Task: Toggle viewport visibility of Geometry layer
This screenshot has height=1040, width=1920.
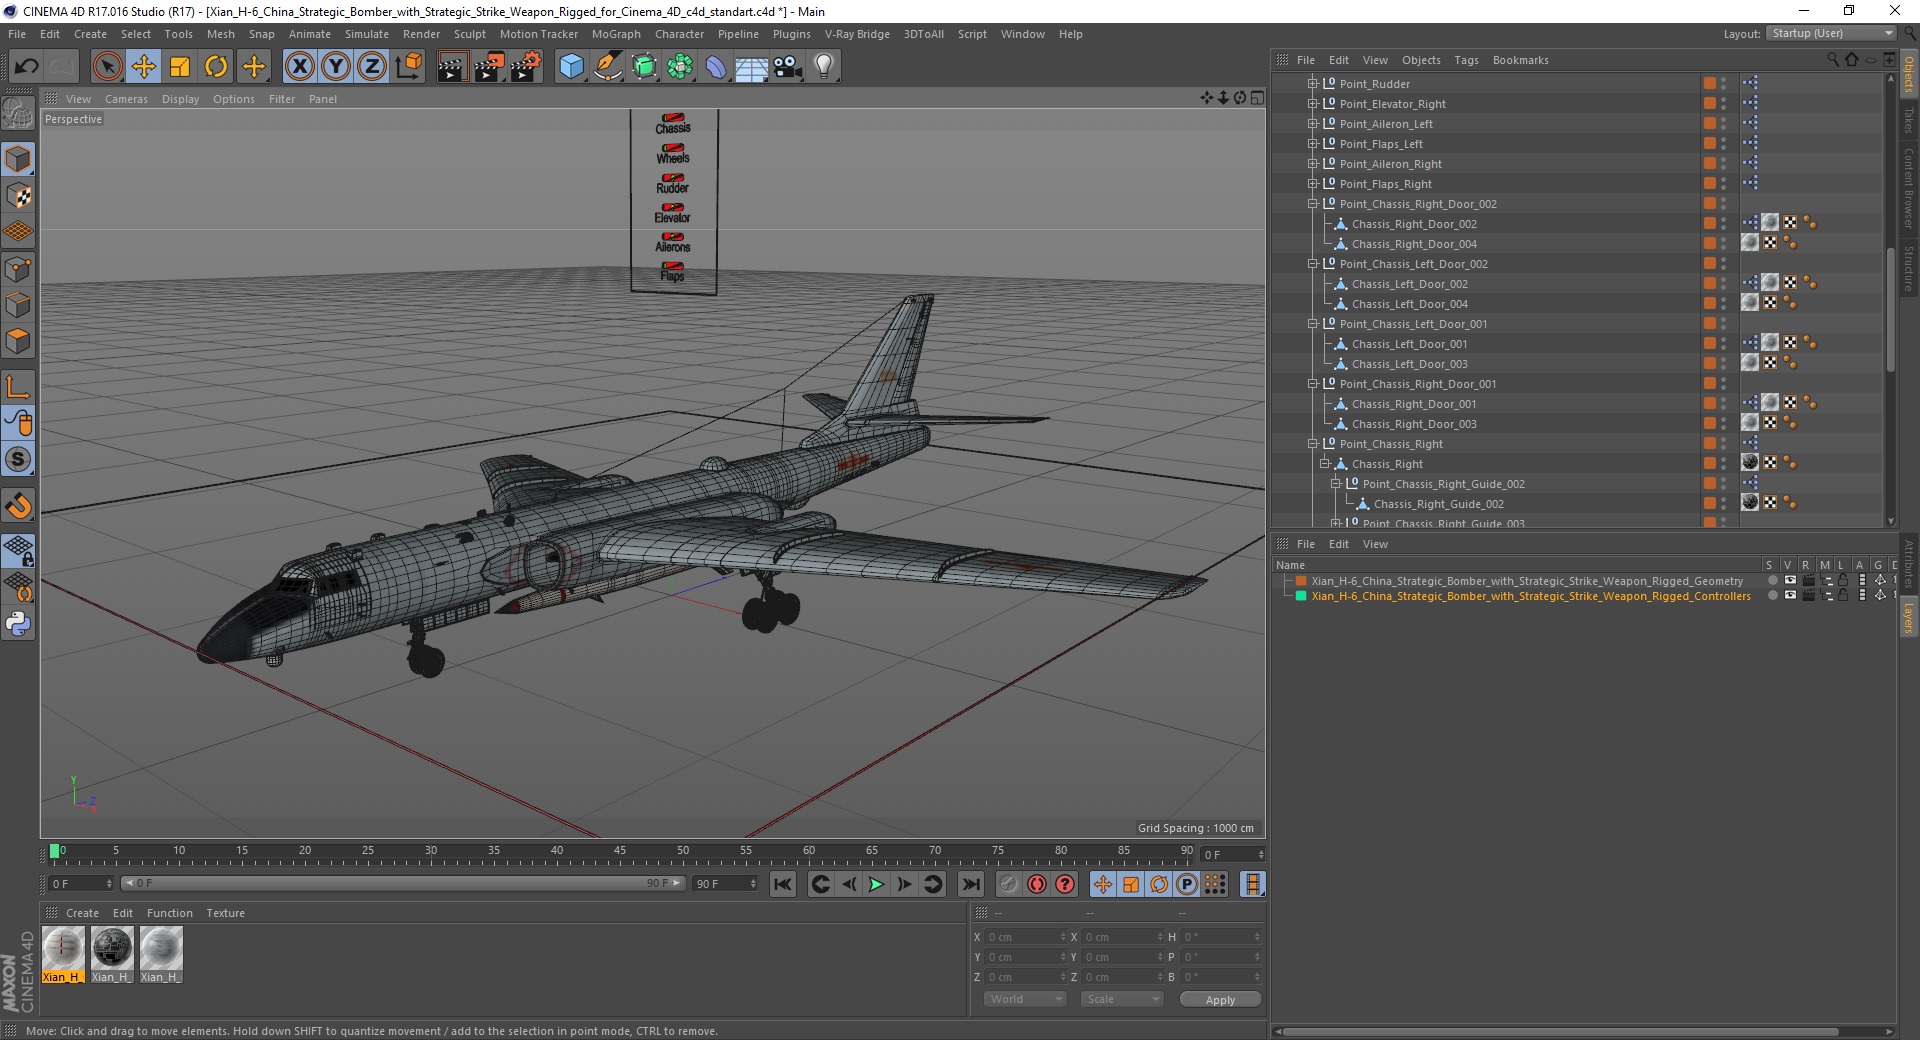Action: point(1790,580)
